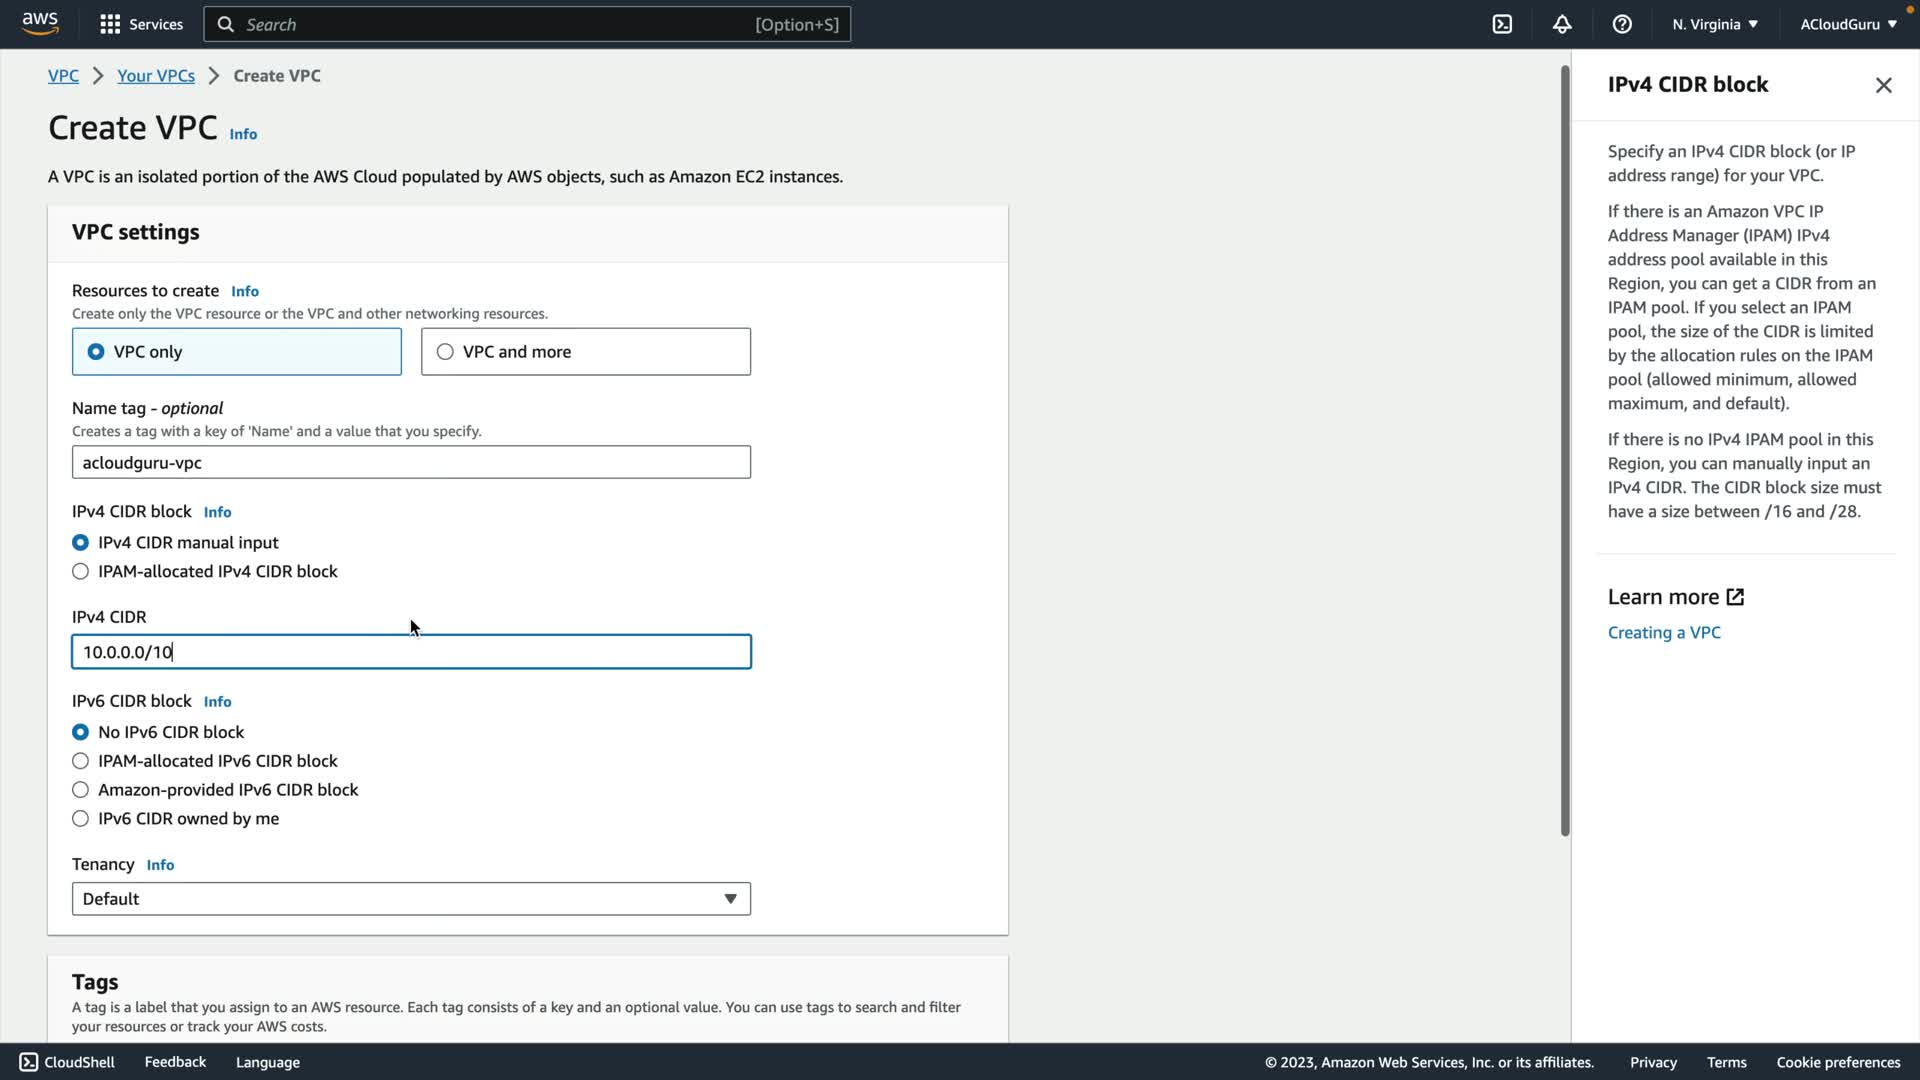Open the help question mark icon
Screen dimensions: 1920x1080
click(1622, 24)
